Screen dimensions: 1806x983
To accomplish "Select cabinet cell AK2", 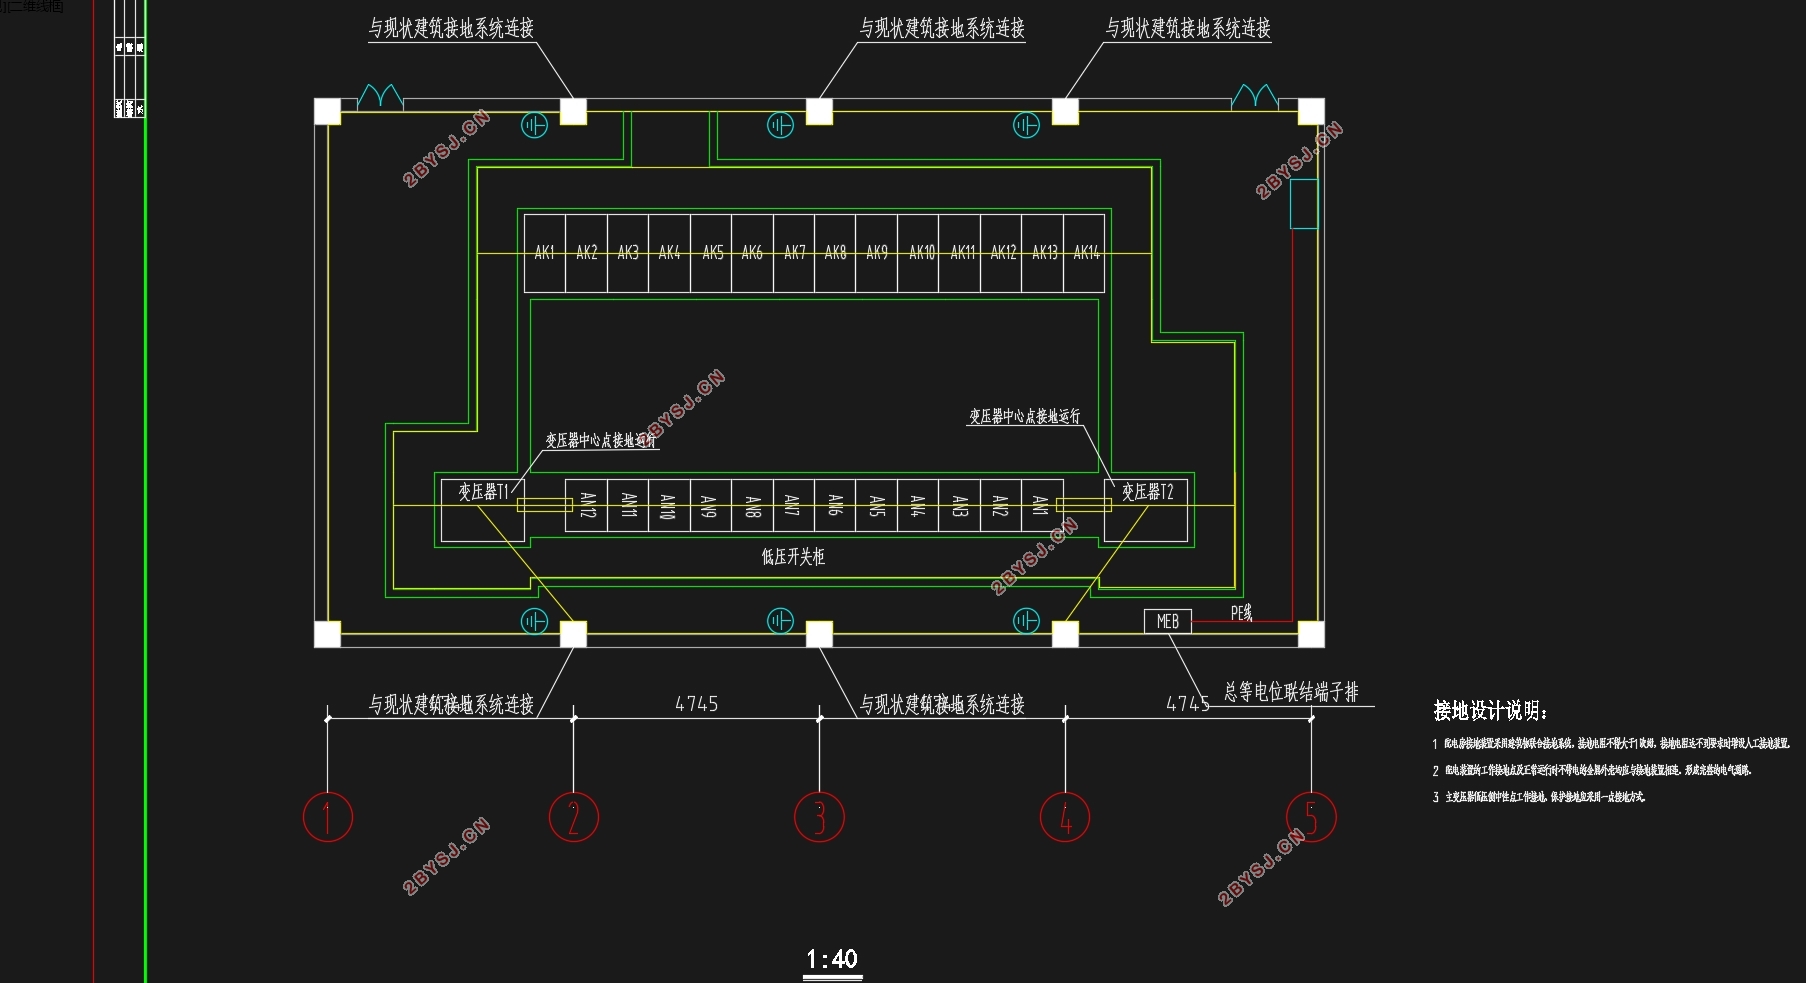I will click(586, 253).
